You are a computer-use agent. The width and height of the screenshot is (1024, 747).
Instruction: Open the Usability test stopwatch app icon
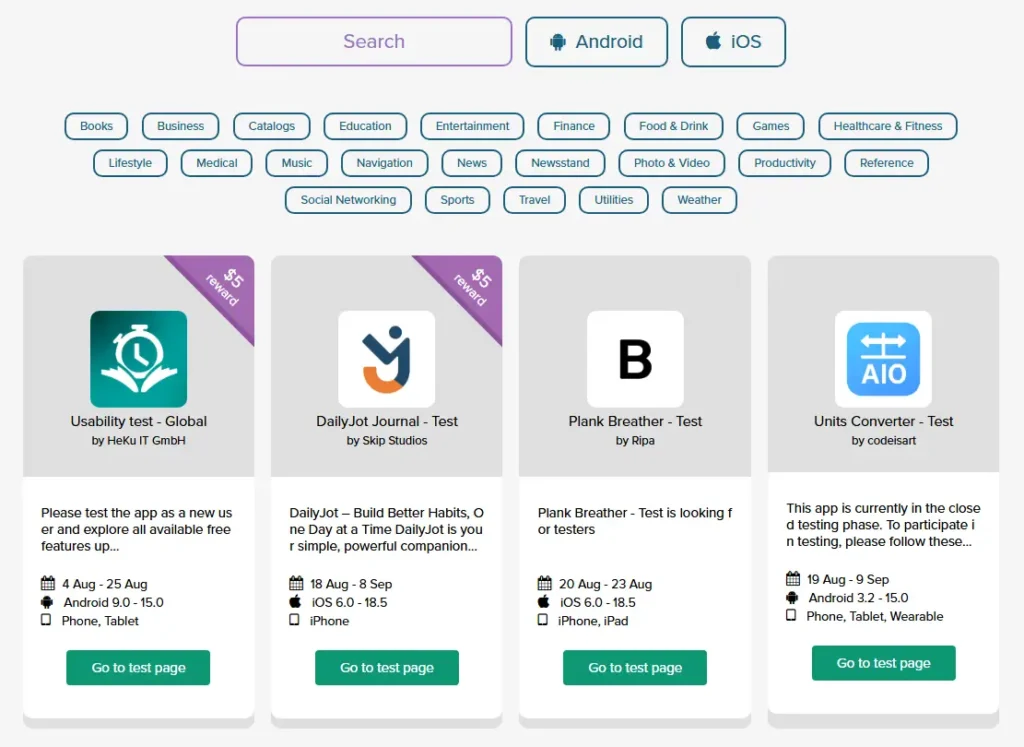(138, 359)
